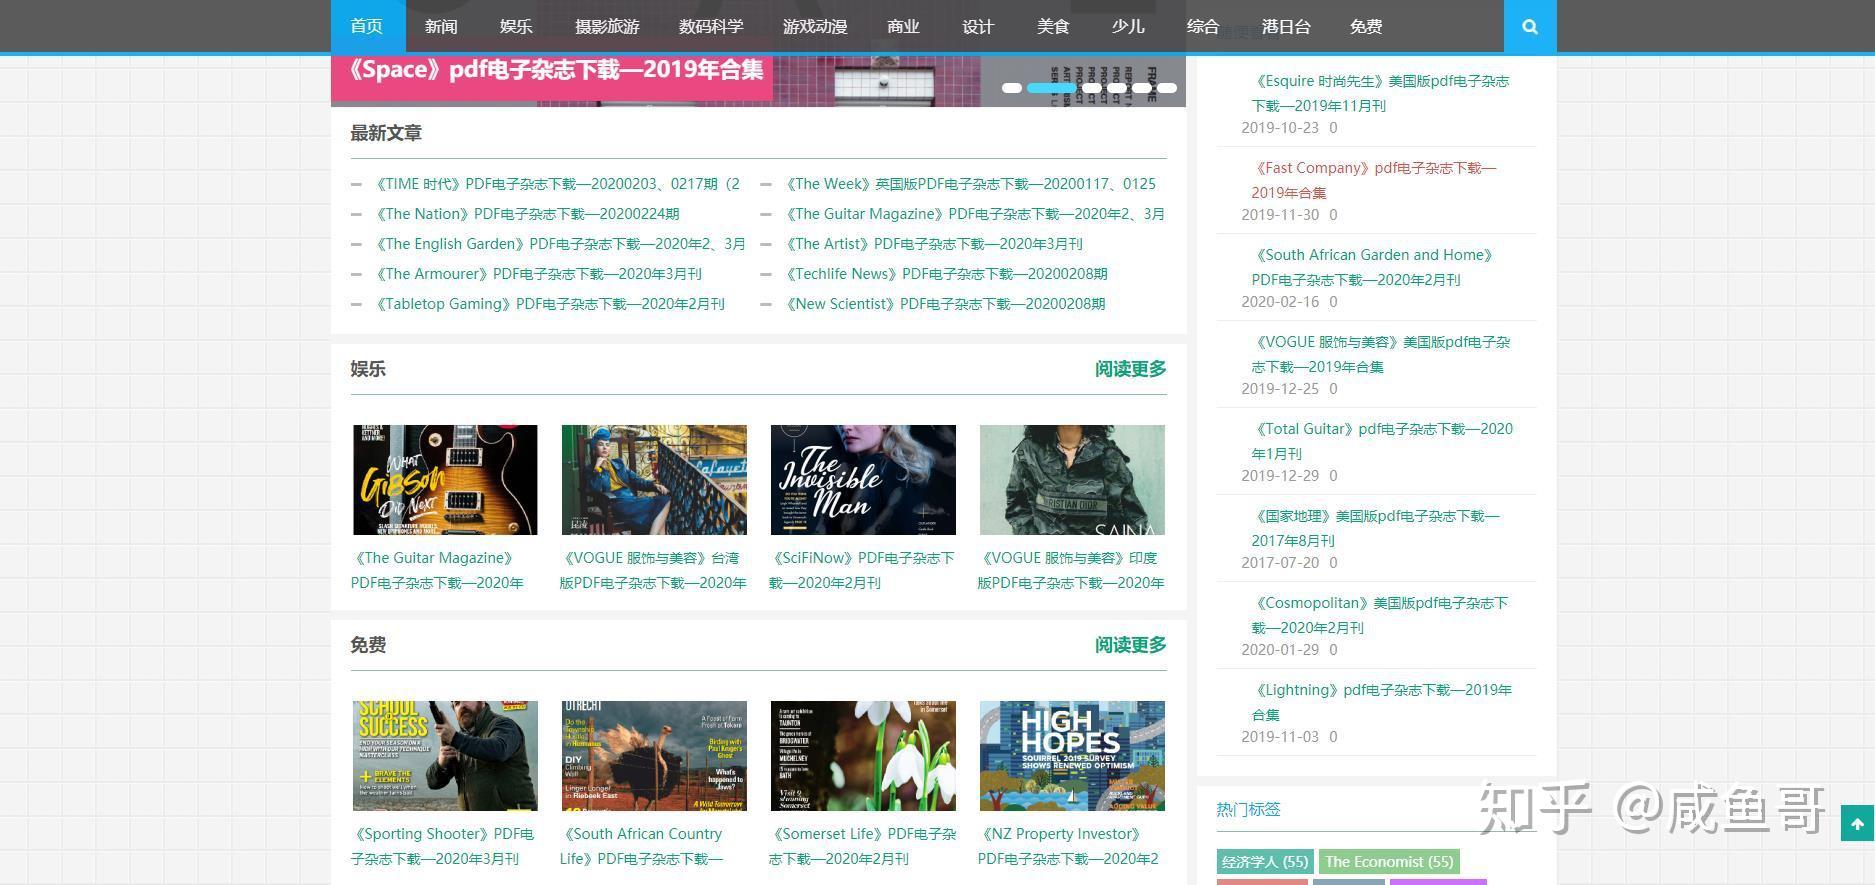Open the VOGUE 台湾版 cover thumbnail
1875x885 pixels.
(654, 480)
